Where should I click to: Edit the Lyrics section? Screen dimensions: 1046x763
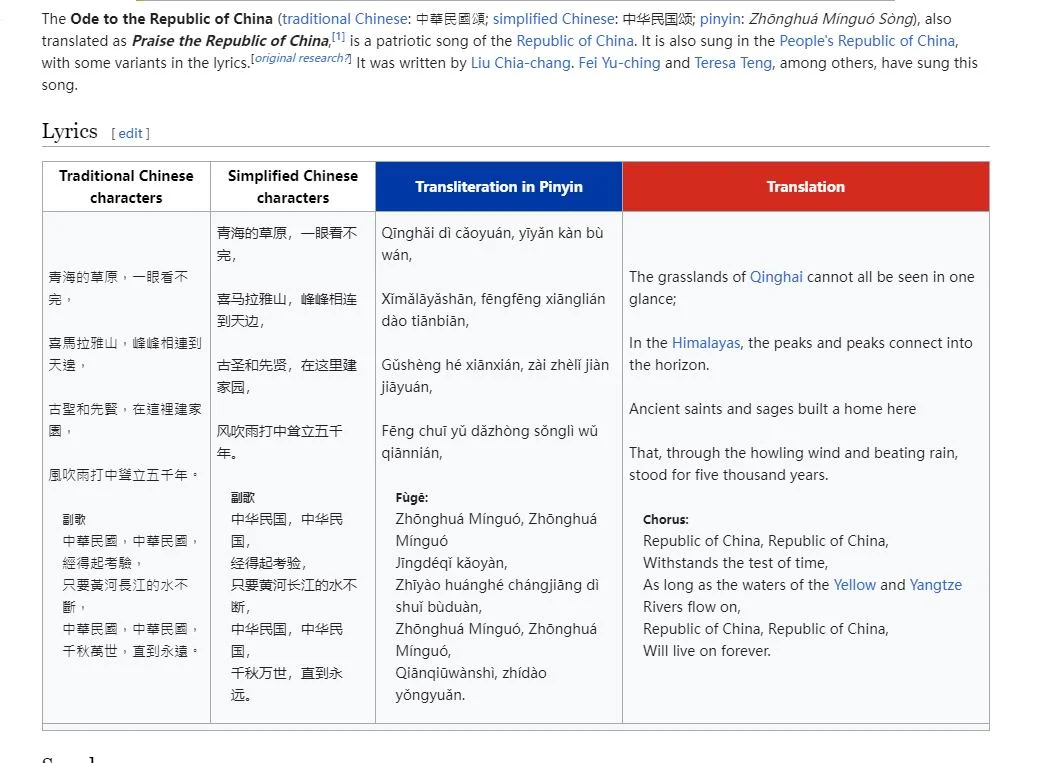(131, 133)
